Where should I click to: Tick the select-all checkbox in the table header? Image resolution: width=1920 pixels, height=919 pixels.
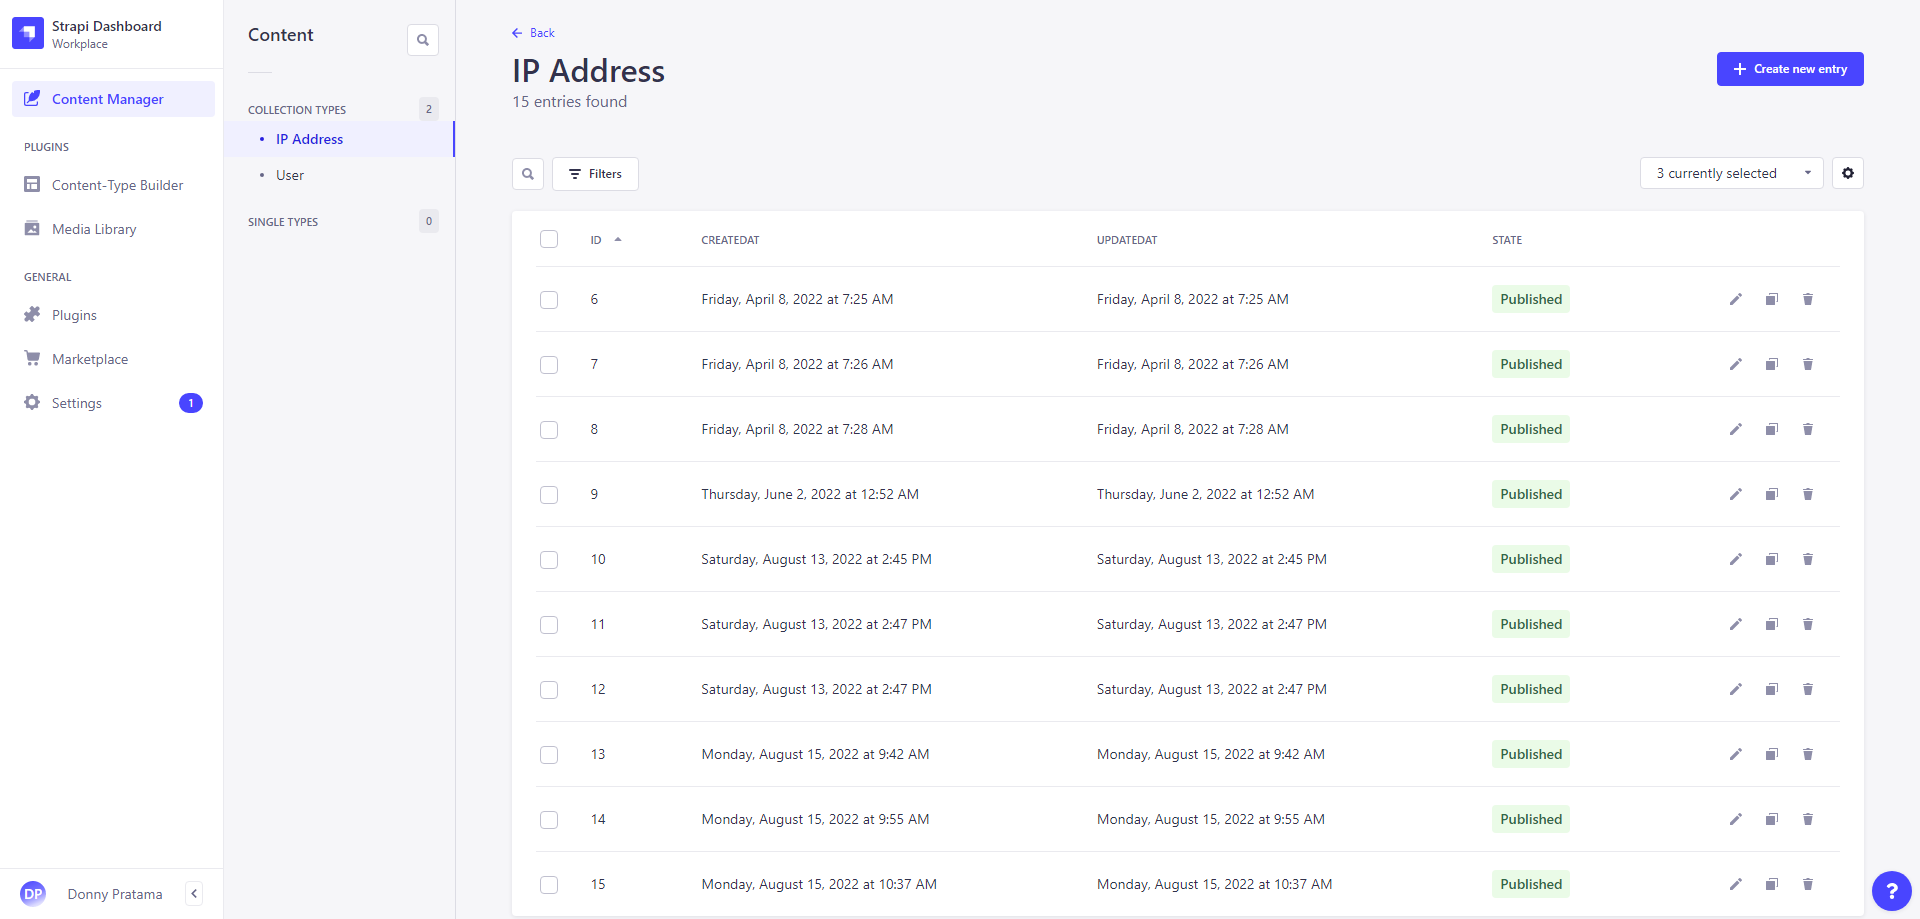pos(549,239)
